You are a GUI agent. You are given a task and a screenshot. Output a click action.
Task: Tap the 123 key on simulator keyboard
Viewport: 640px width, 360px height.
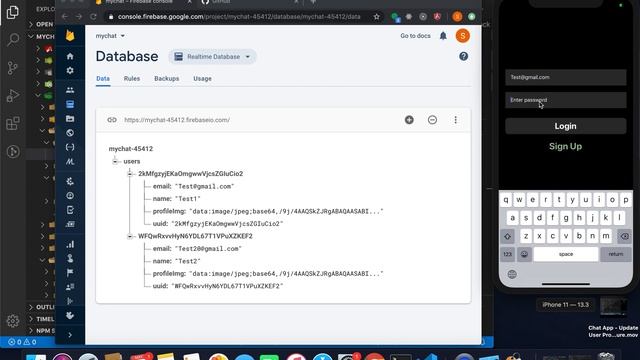pos(507,254)
